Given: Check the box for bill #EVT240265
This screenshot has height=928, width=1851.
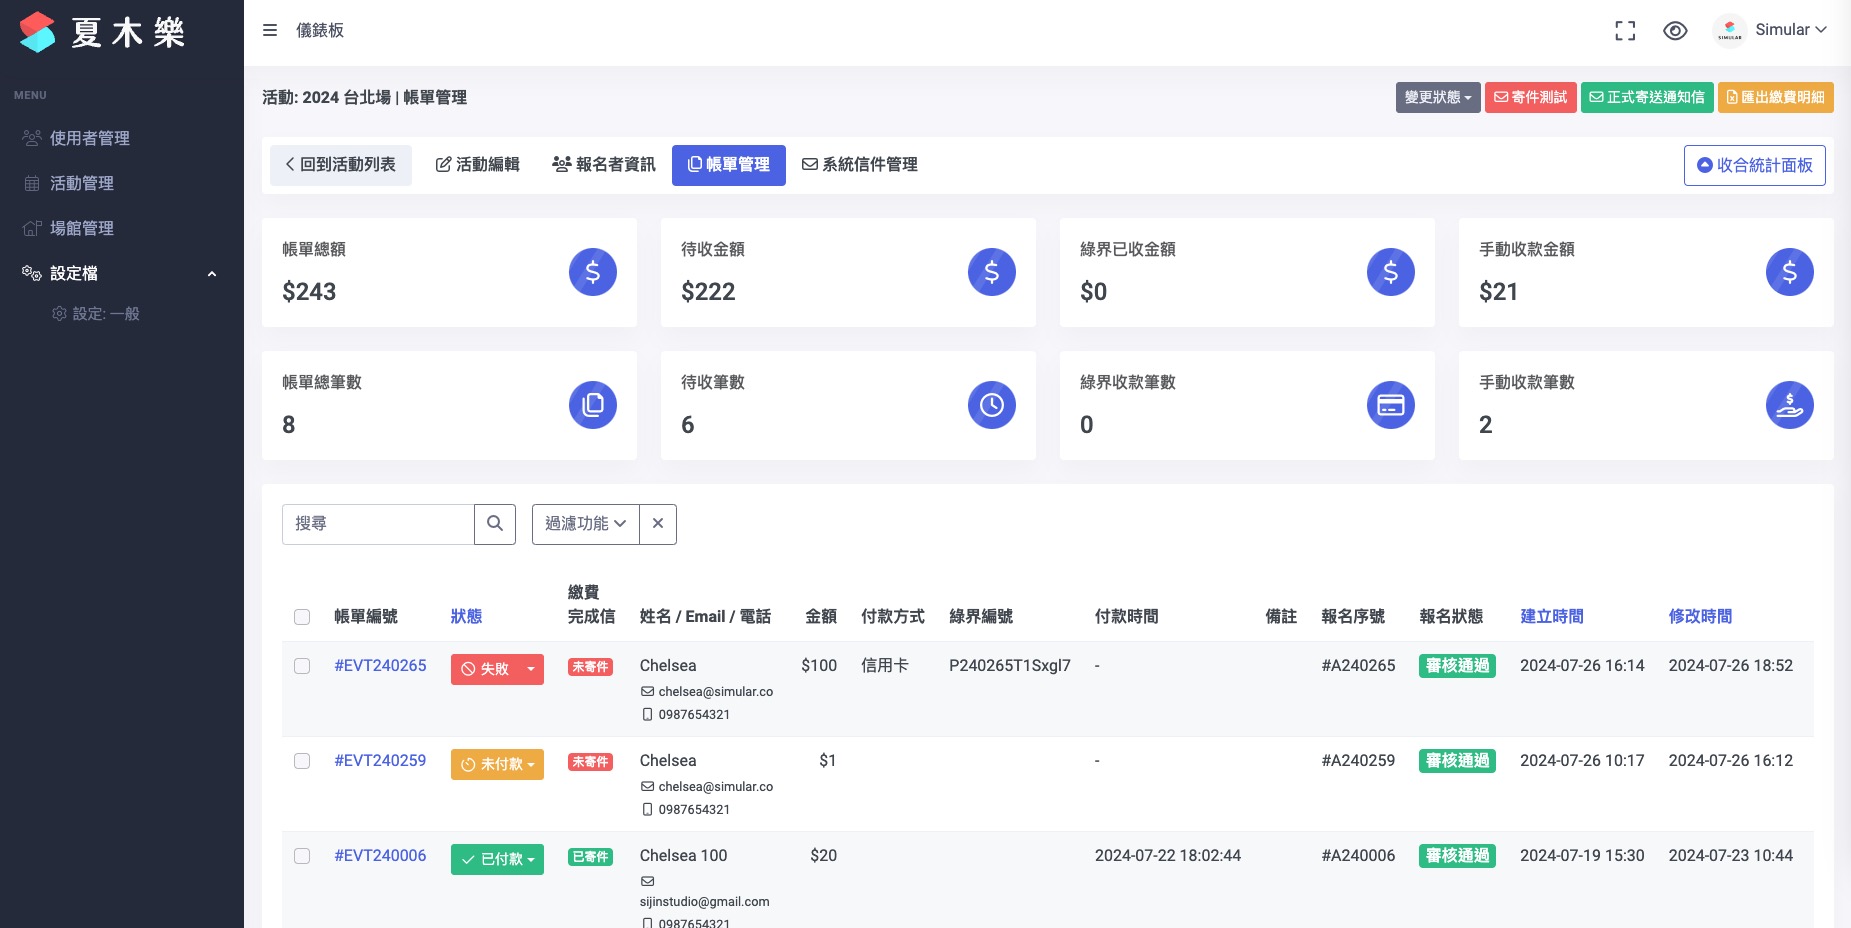Looking at the screenshot, I should tap(302, 666).
